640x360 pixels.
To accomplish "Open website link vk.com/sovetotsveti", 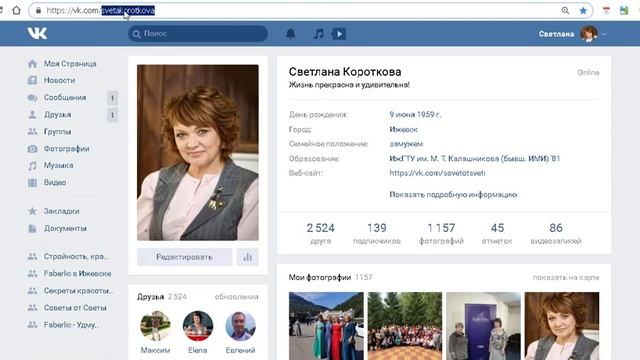I will 437,173.
